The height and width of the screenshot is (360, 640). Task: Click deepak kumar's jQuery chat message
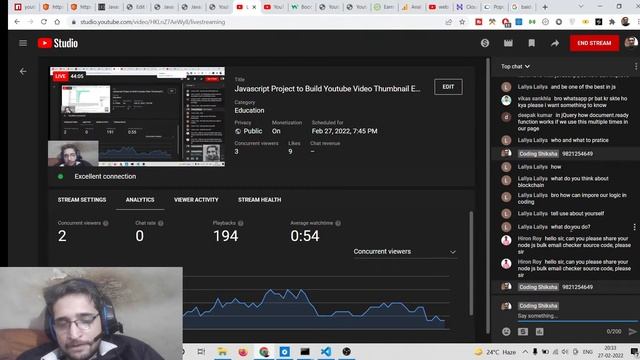point(573,122)
